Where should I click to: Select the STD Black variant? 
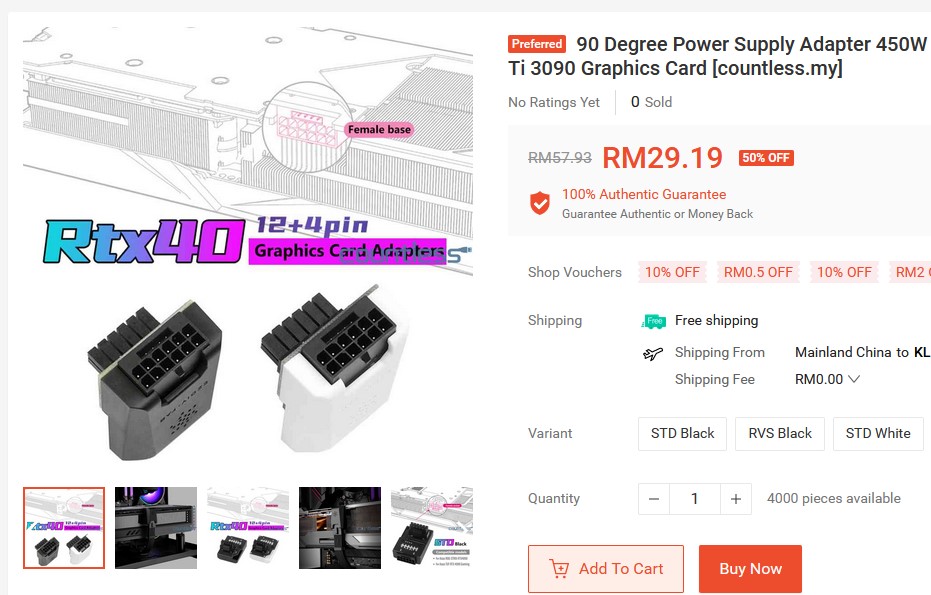click(682, 433)
